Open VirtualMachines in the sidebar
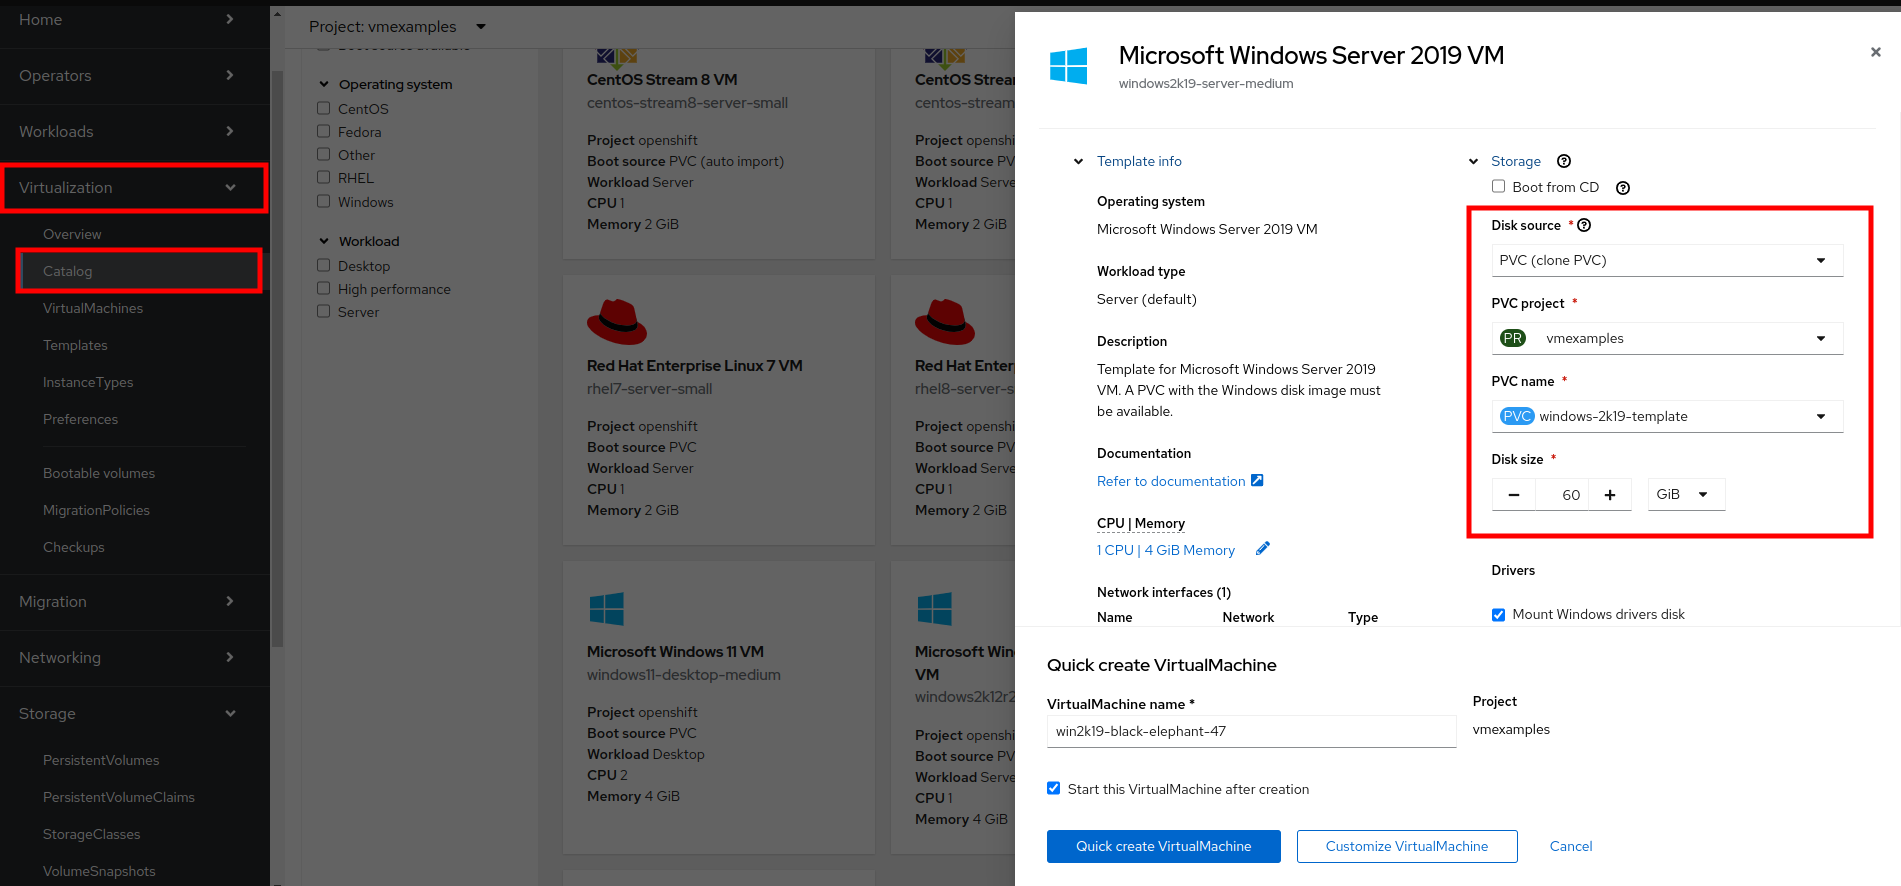The image size is (1901, 886). 93,308
